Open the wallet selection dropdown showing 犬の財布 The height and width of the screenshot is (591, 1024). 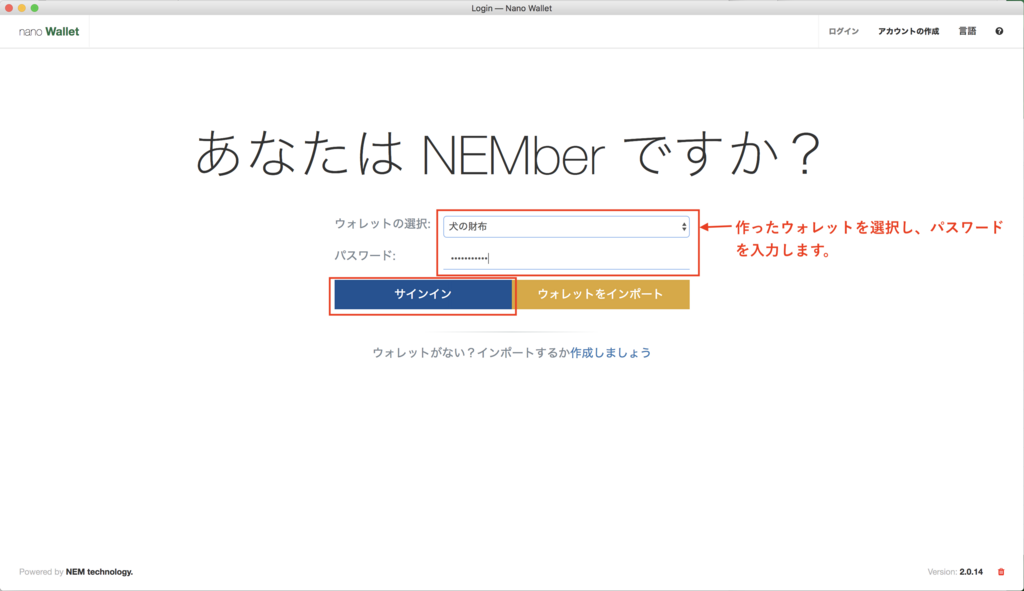(x=566, y=227)
